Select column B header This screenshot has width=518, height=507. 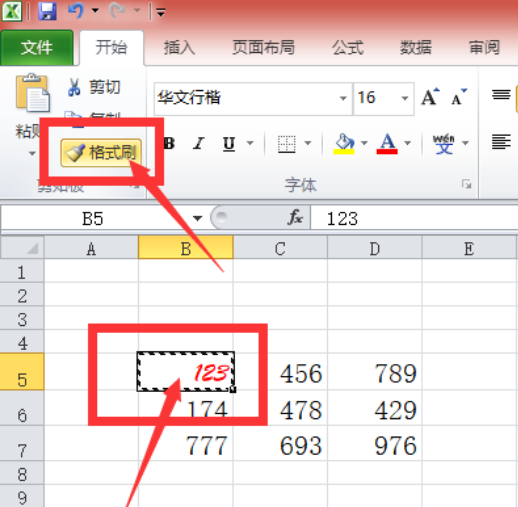tap(186, 248)
